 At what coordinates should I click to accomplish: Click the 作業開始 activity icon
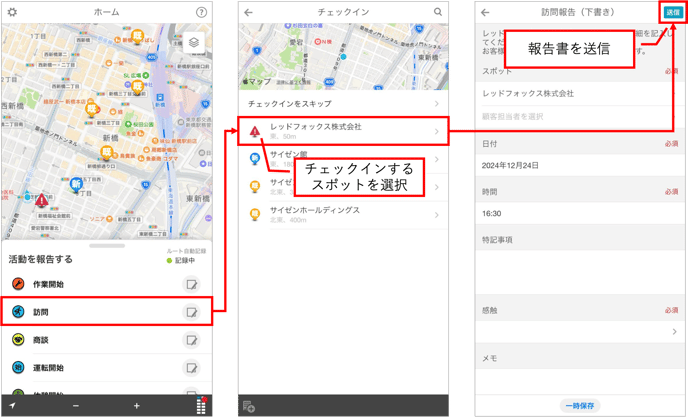point(18,284)
